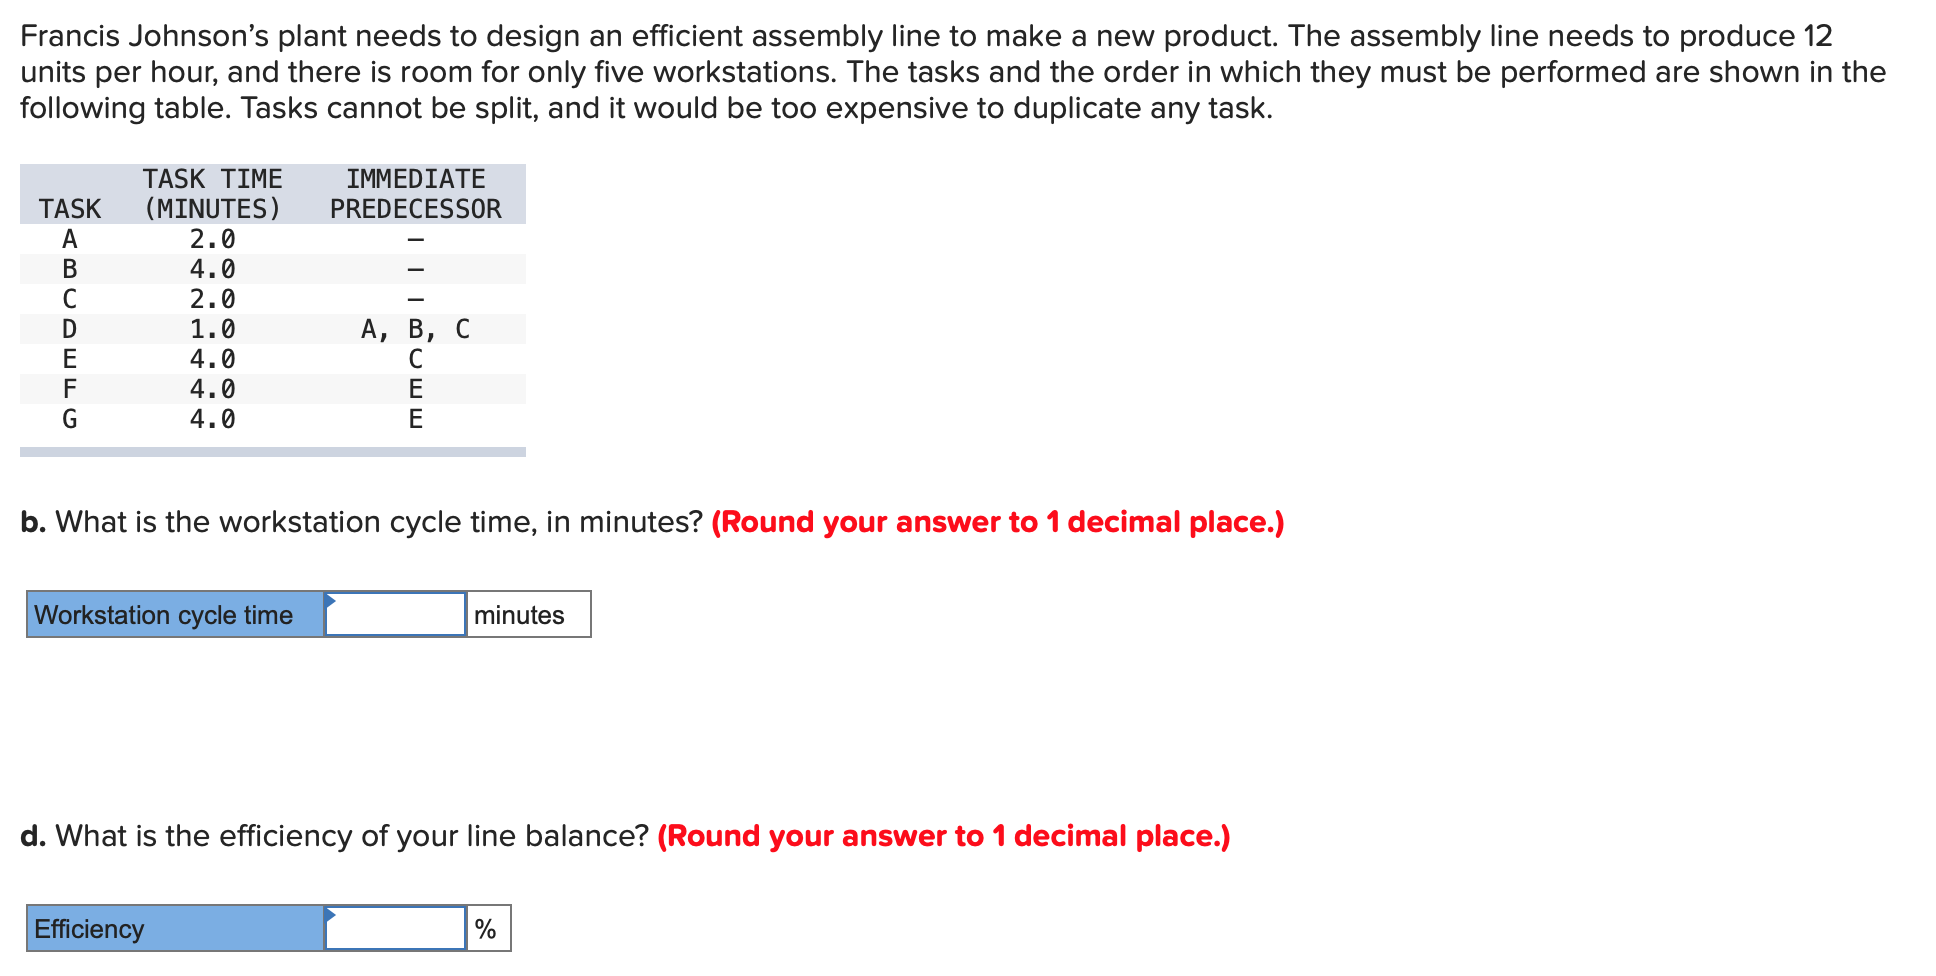Click the blue 'Efficiency' label cell

tap(175, 928)
